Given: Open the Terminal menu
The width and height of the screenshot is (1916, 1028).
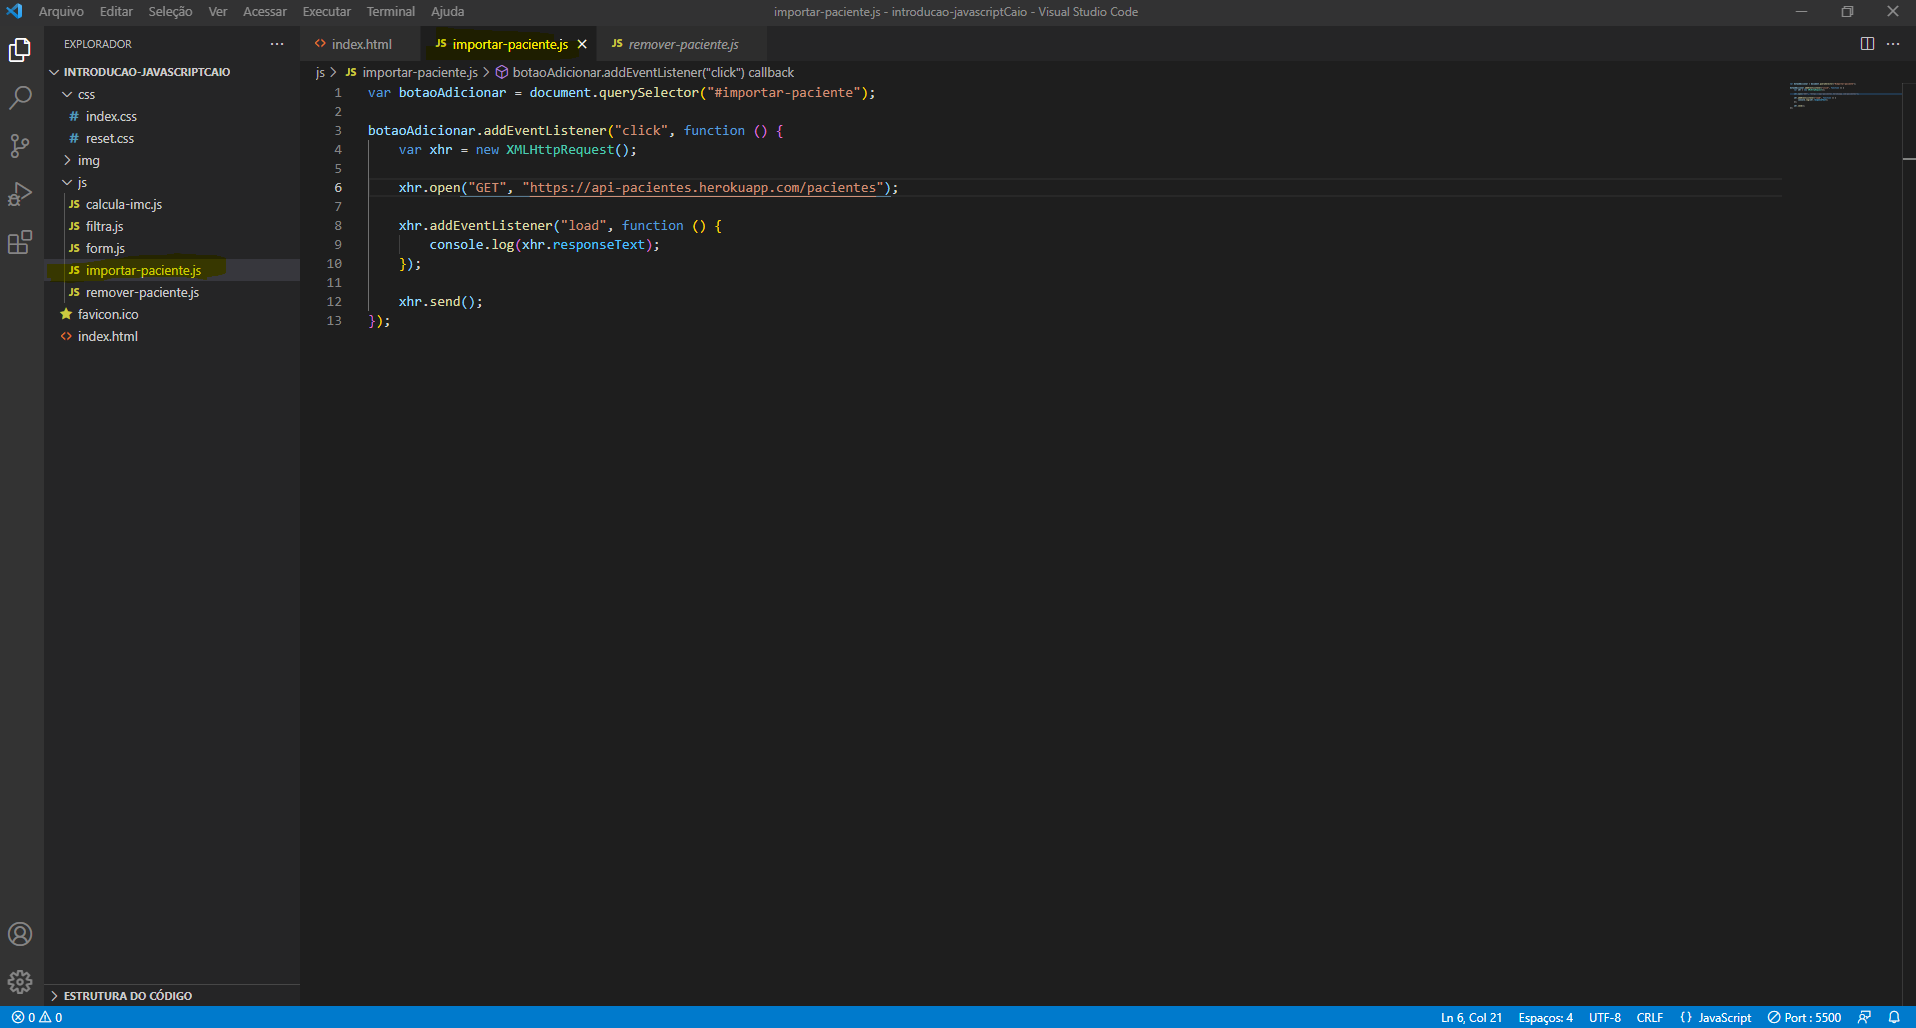Looking at the screenshot, I should (x=390, y=12).
